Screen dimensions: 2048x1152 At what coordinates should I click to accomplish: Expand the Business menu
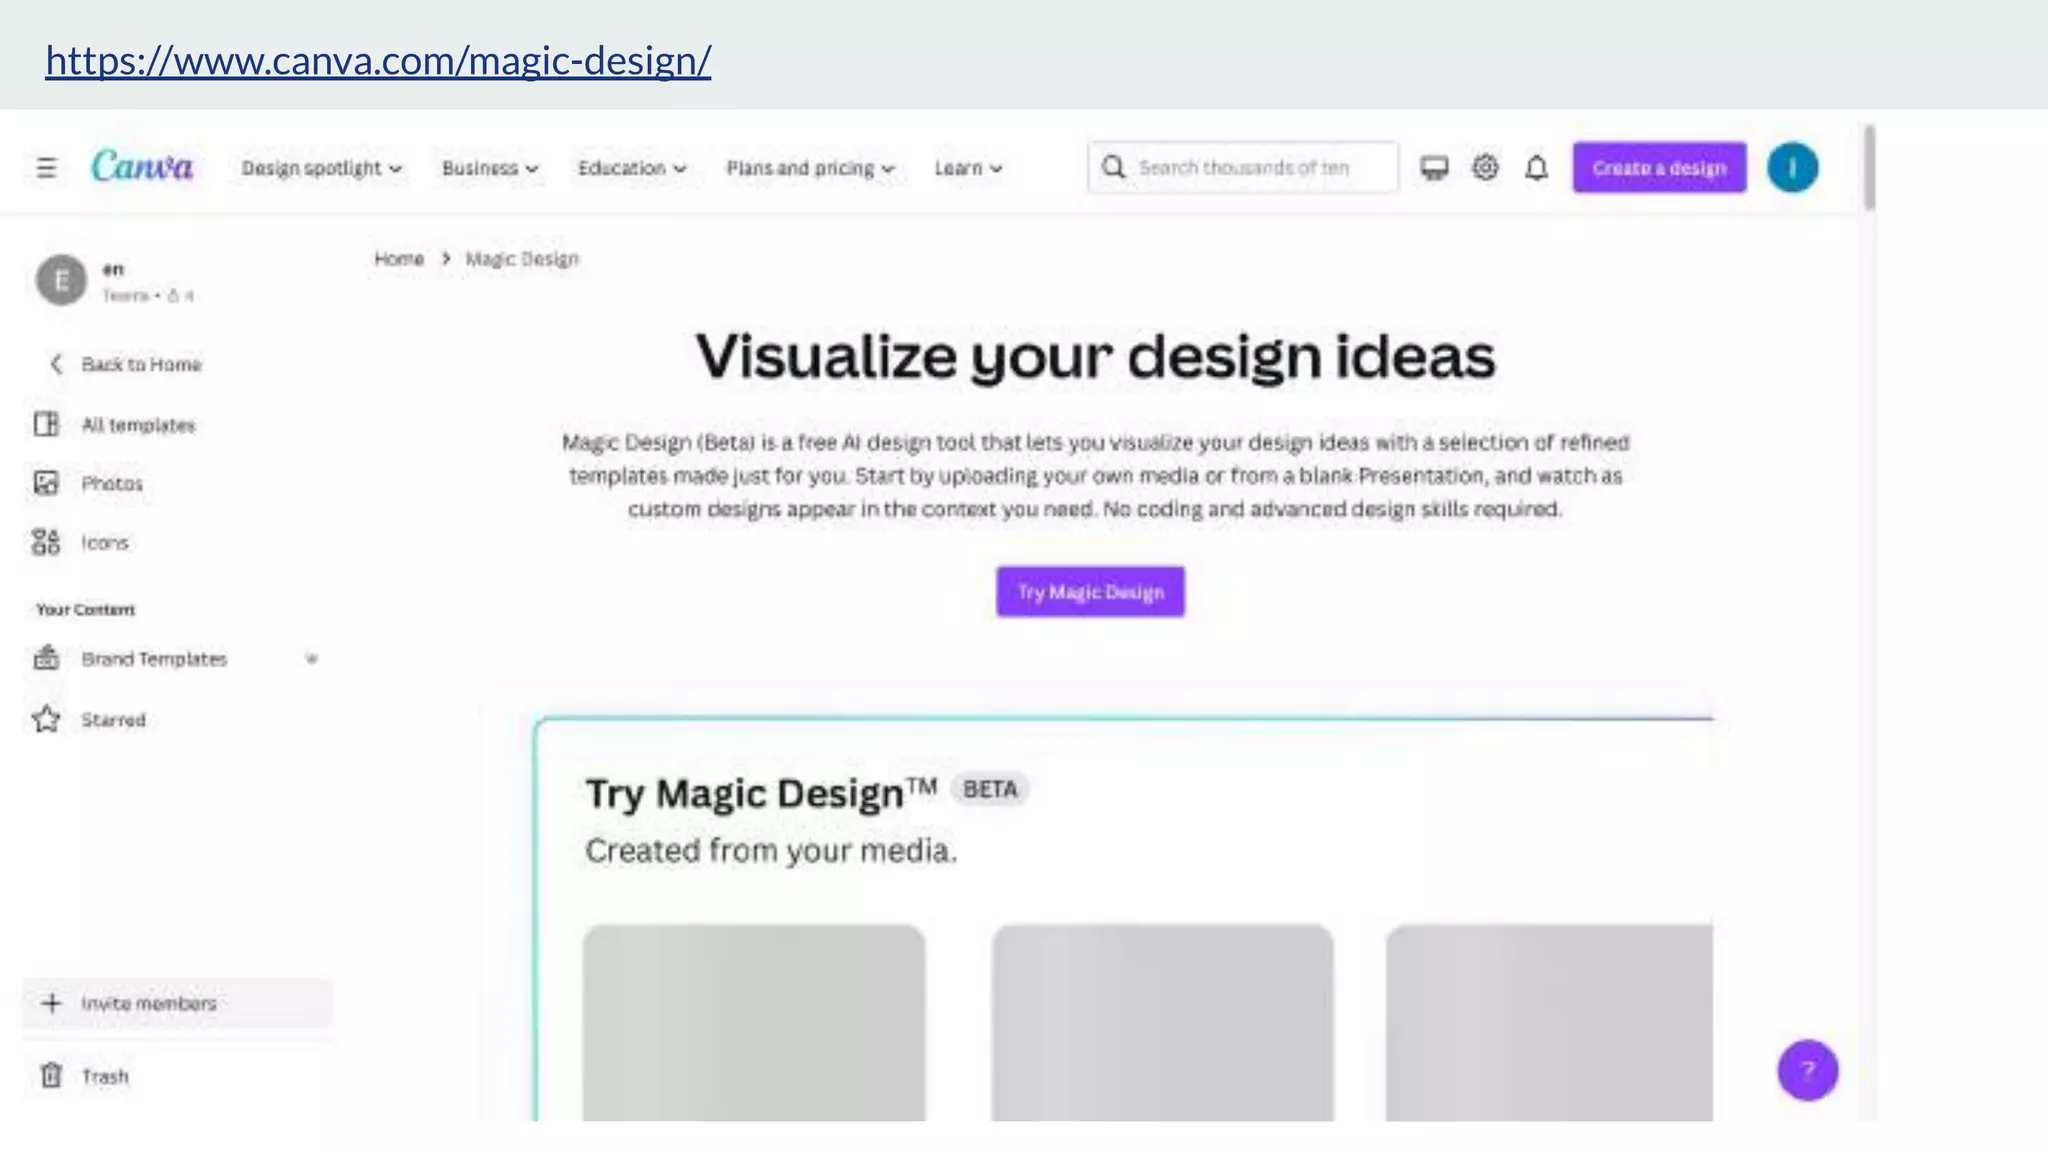tap(490, 168)
